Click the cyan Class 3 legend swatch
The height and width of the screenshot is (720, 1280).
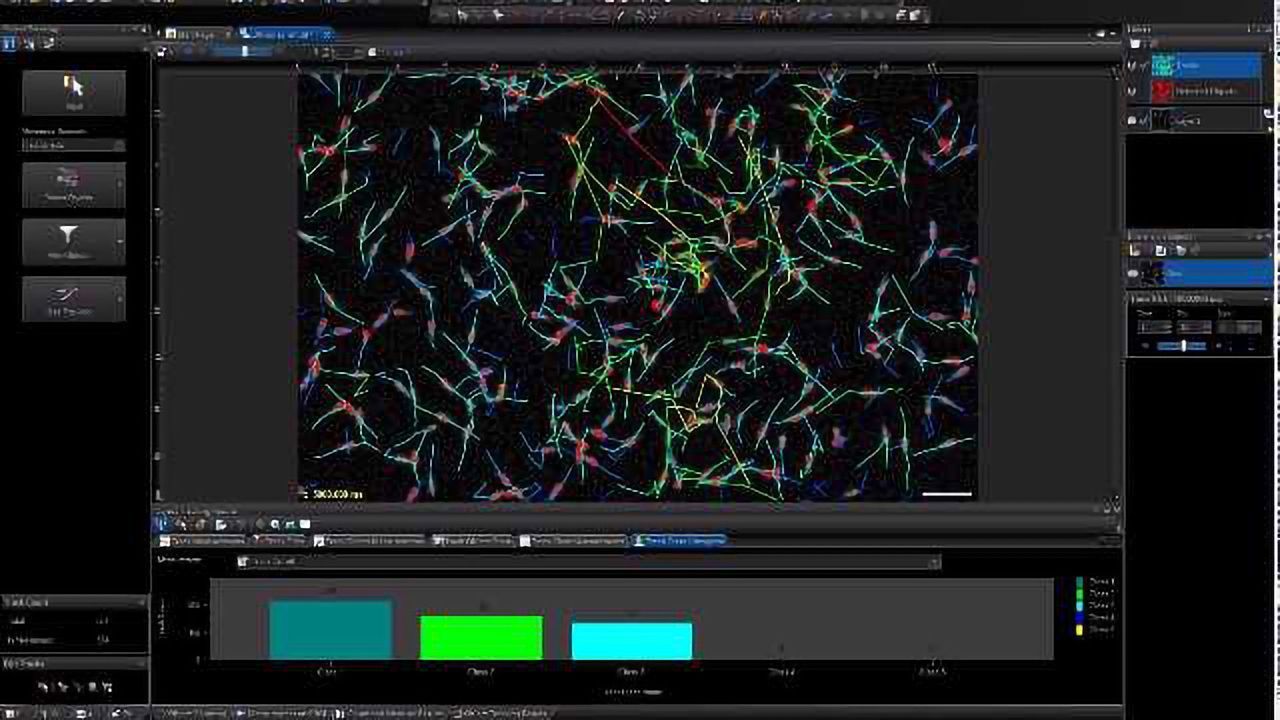pos(1079,606)
